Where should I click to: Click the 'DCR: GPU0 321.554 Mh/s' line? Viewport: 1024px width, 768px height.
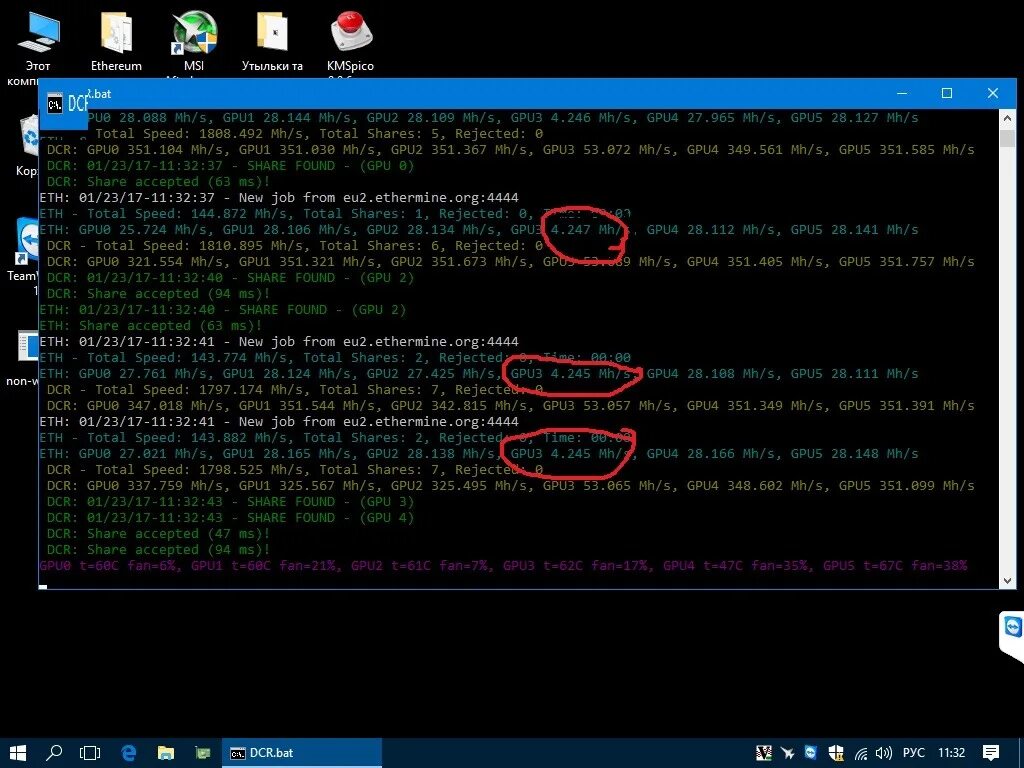(x=511, y=262)
